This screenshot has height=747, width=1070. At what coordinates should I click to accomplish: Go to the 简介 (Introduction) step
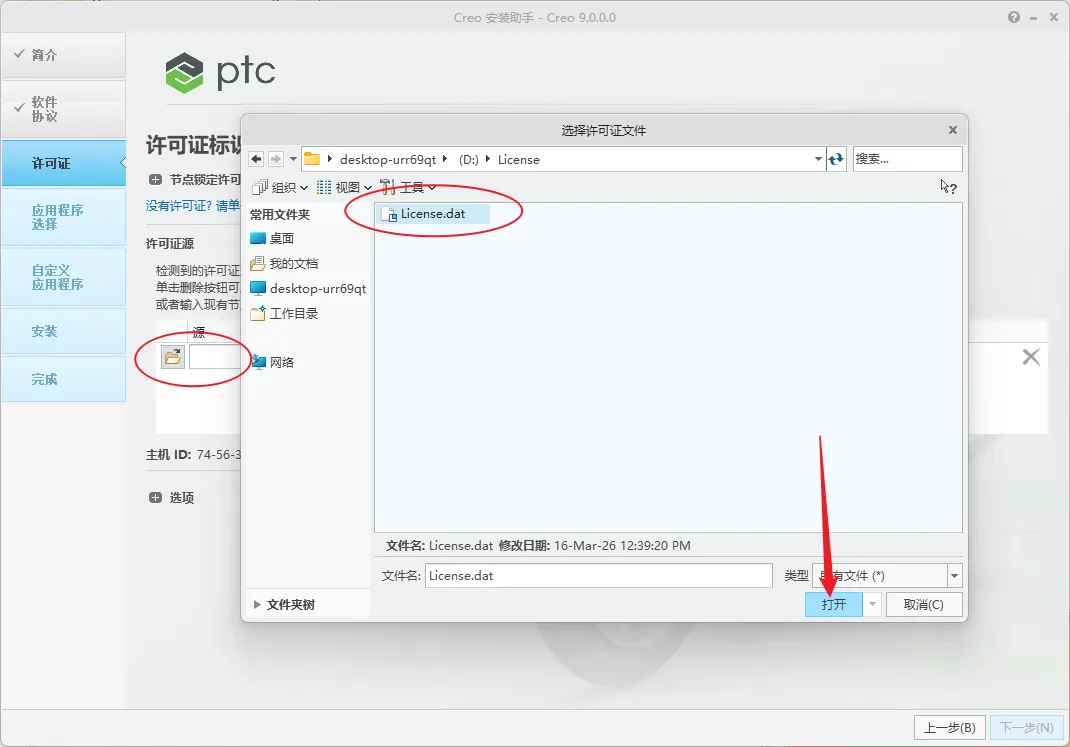pyautogui.click(x=63, y=55)
